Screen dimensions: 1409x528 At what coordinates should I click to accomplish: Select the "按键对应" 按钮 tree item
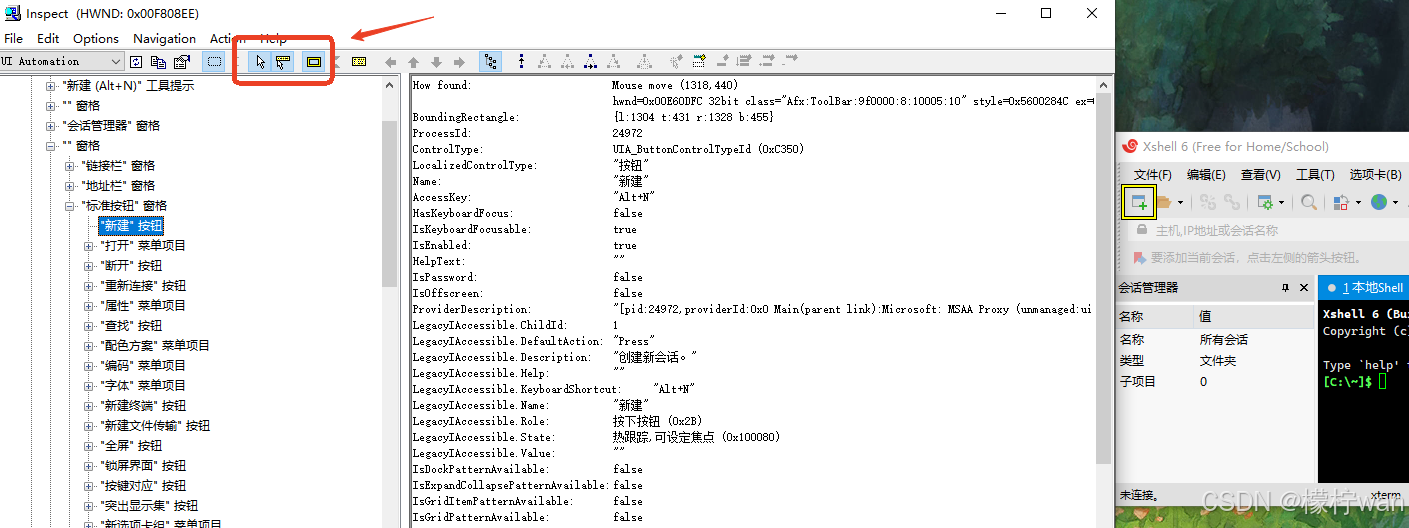[x=143, y=486]
